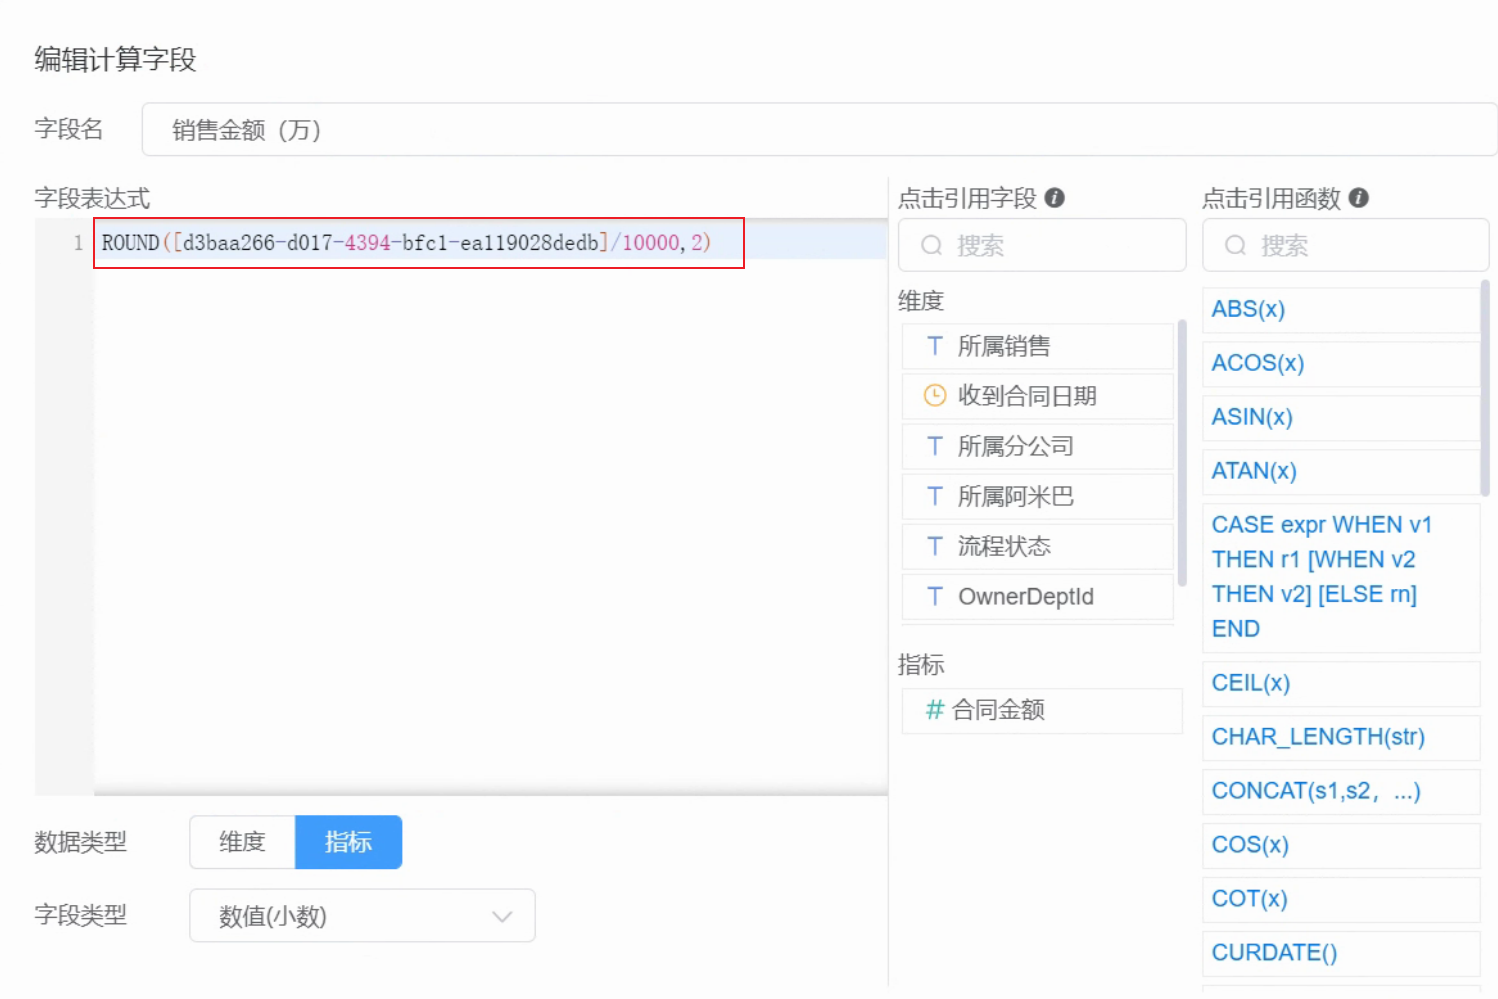Click the 字段名 input containing 销售金额（万）

819,130
